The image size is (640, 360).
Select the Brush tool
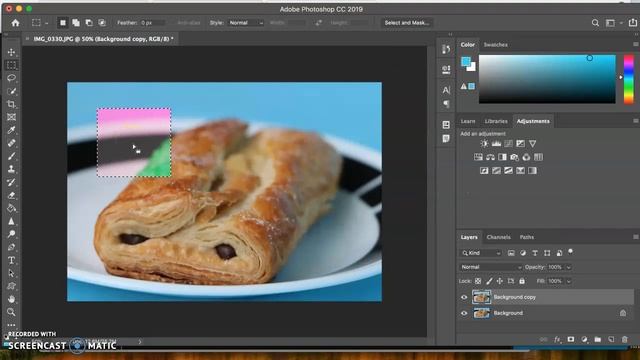pos(11,156)
